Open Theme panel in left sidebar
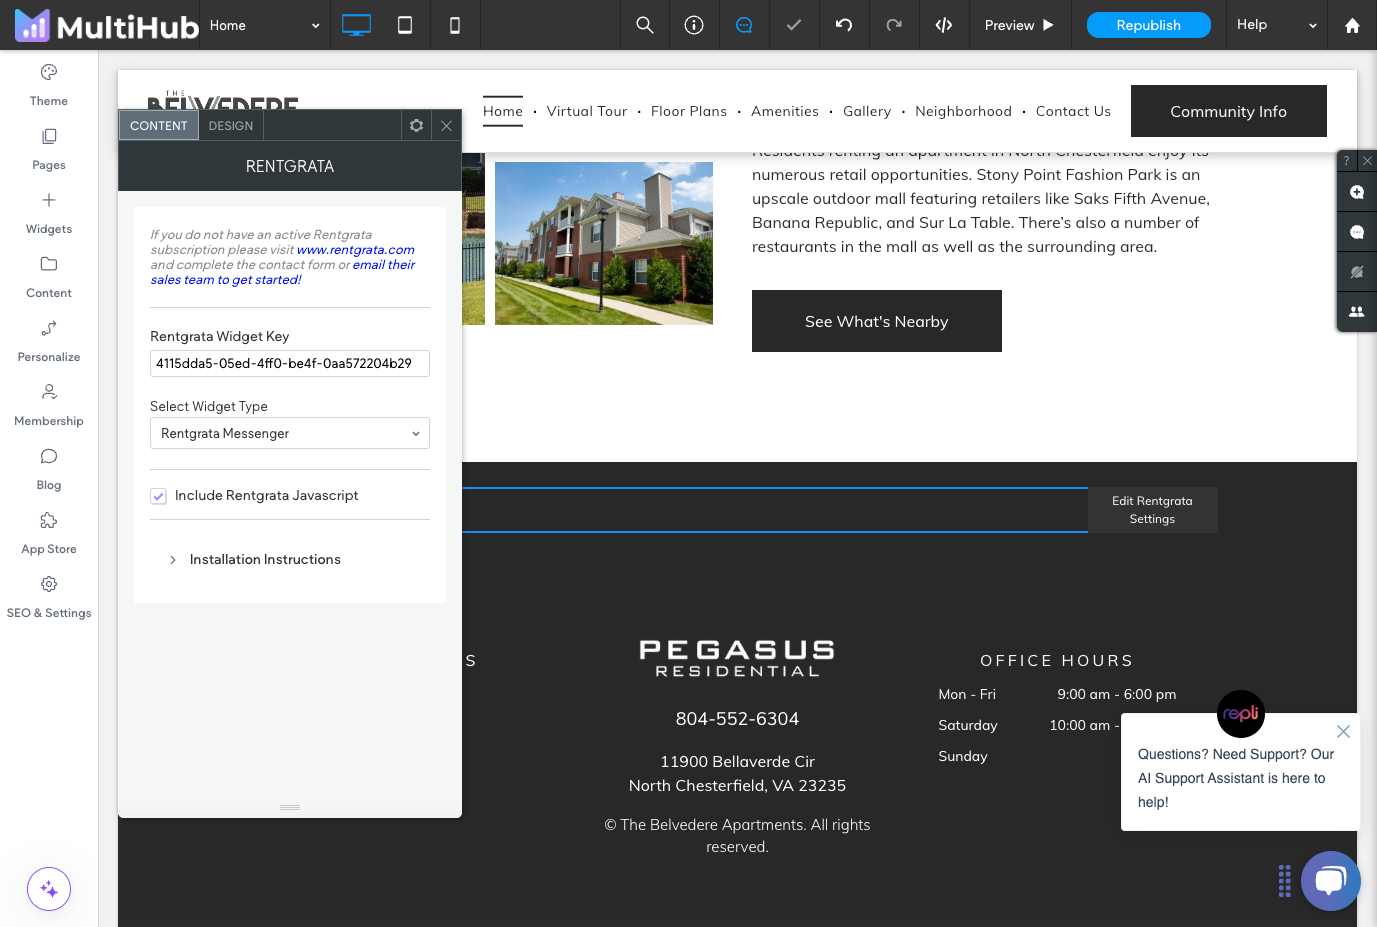Viewport: 1377px width, 927px height. point(49,85)
